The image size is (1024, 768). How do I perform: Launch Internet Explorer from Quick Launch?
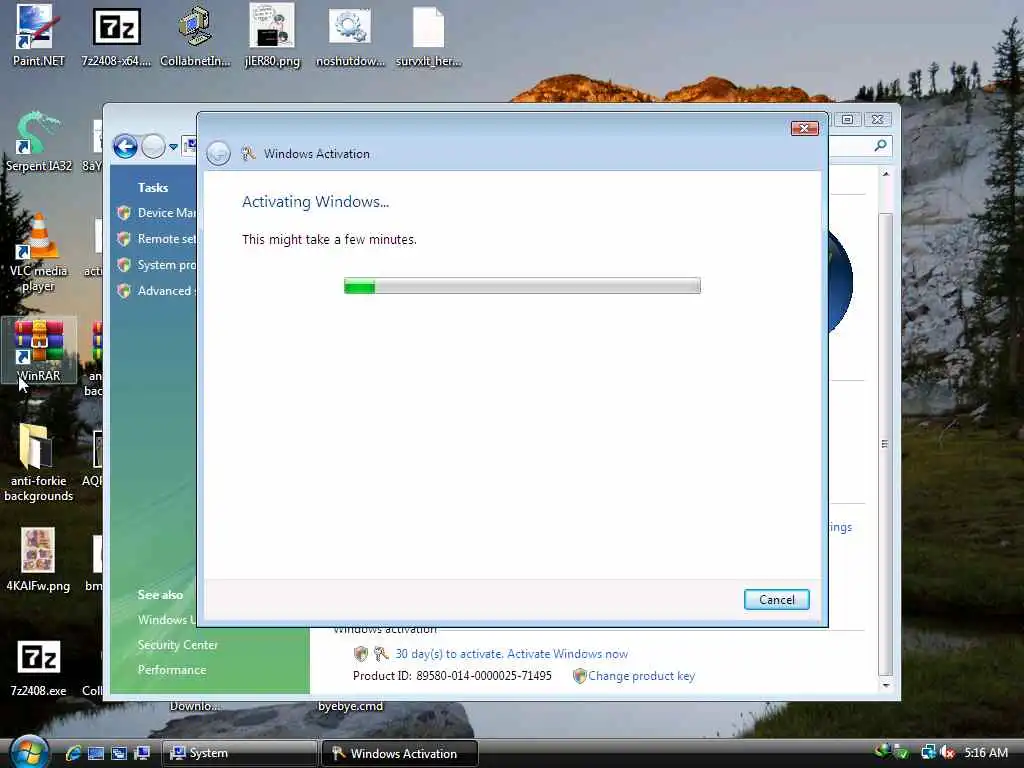click(73, 753)
